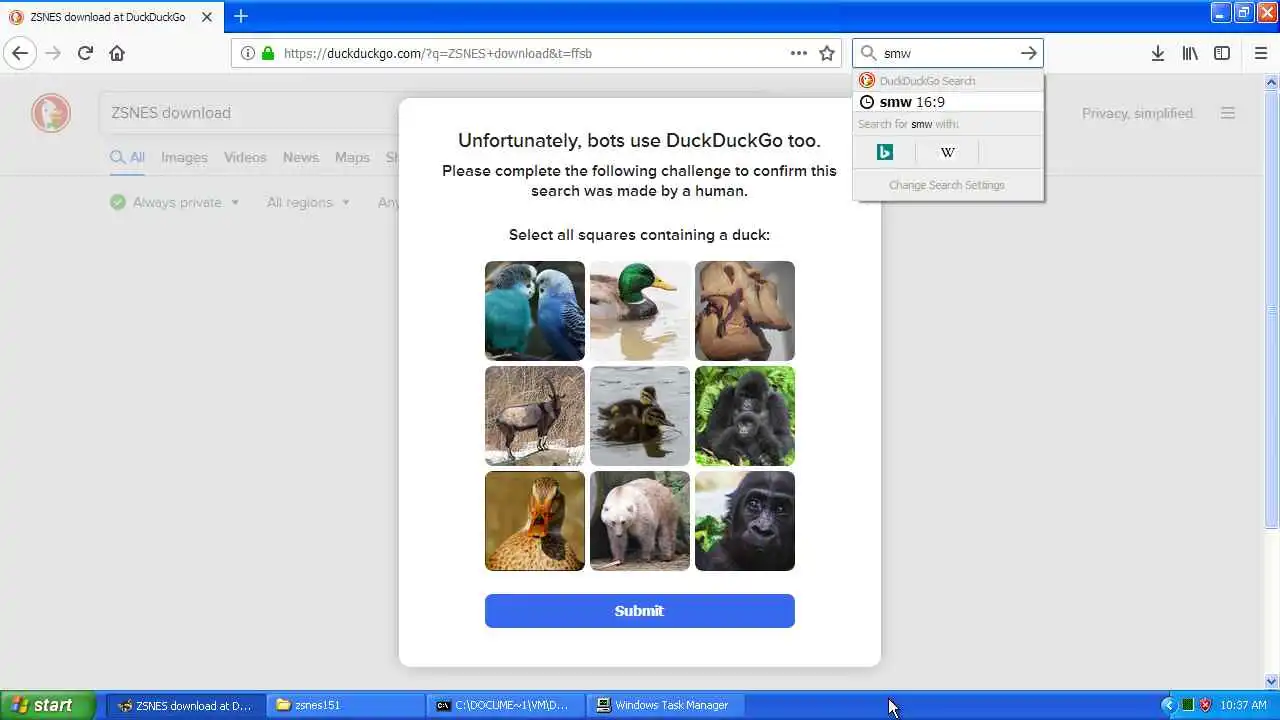Expand the Always private dropdown
The width and height of the screenshot is (1280, 720).
coord(175,202)
